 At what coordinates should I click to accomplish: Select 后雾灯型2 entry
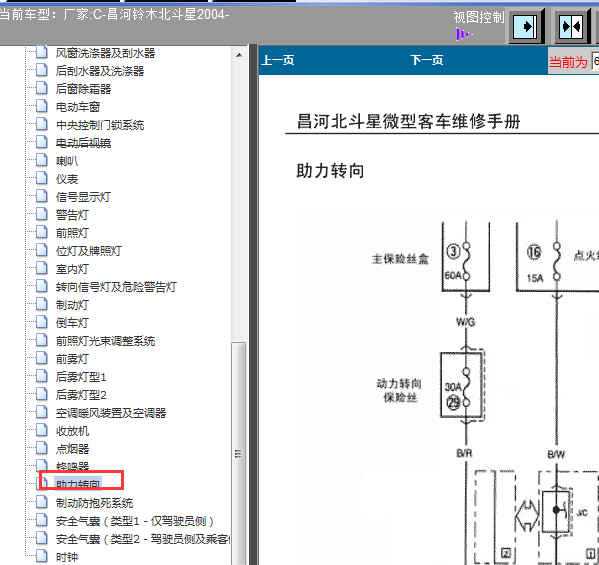81,395
